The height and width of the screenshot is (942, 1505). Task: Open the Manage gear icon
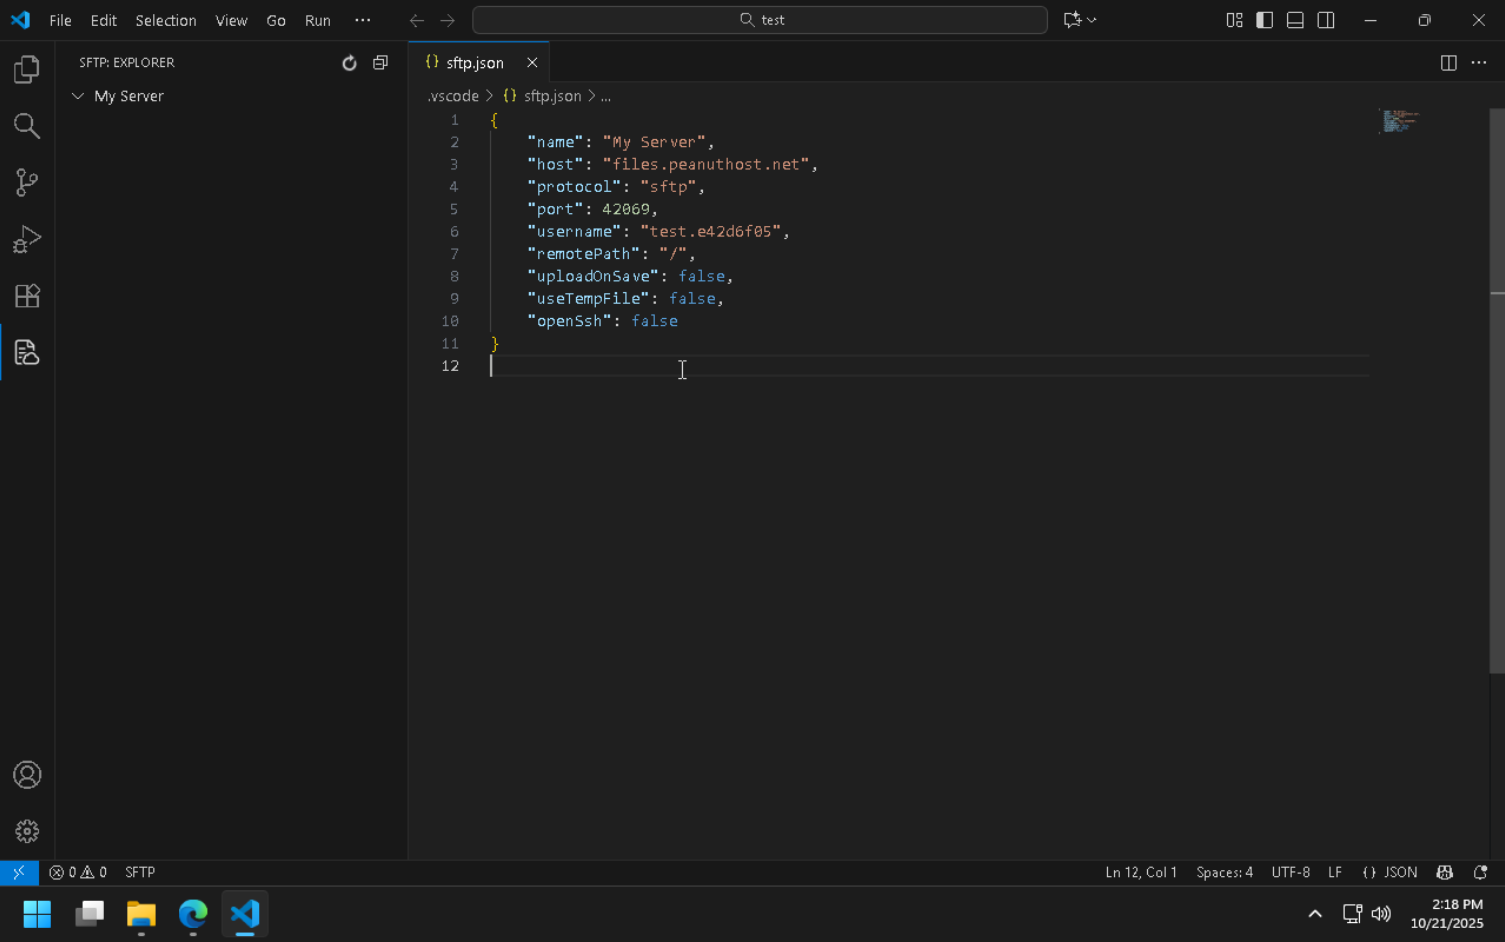[x=27, y=831]
